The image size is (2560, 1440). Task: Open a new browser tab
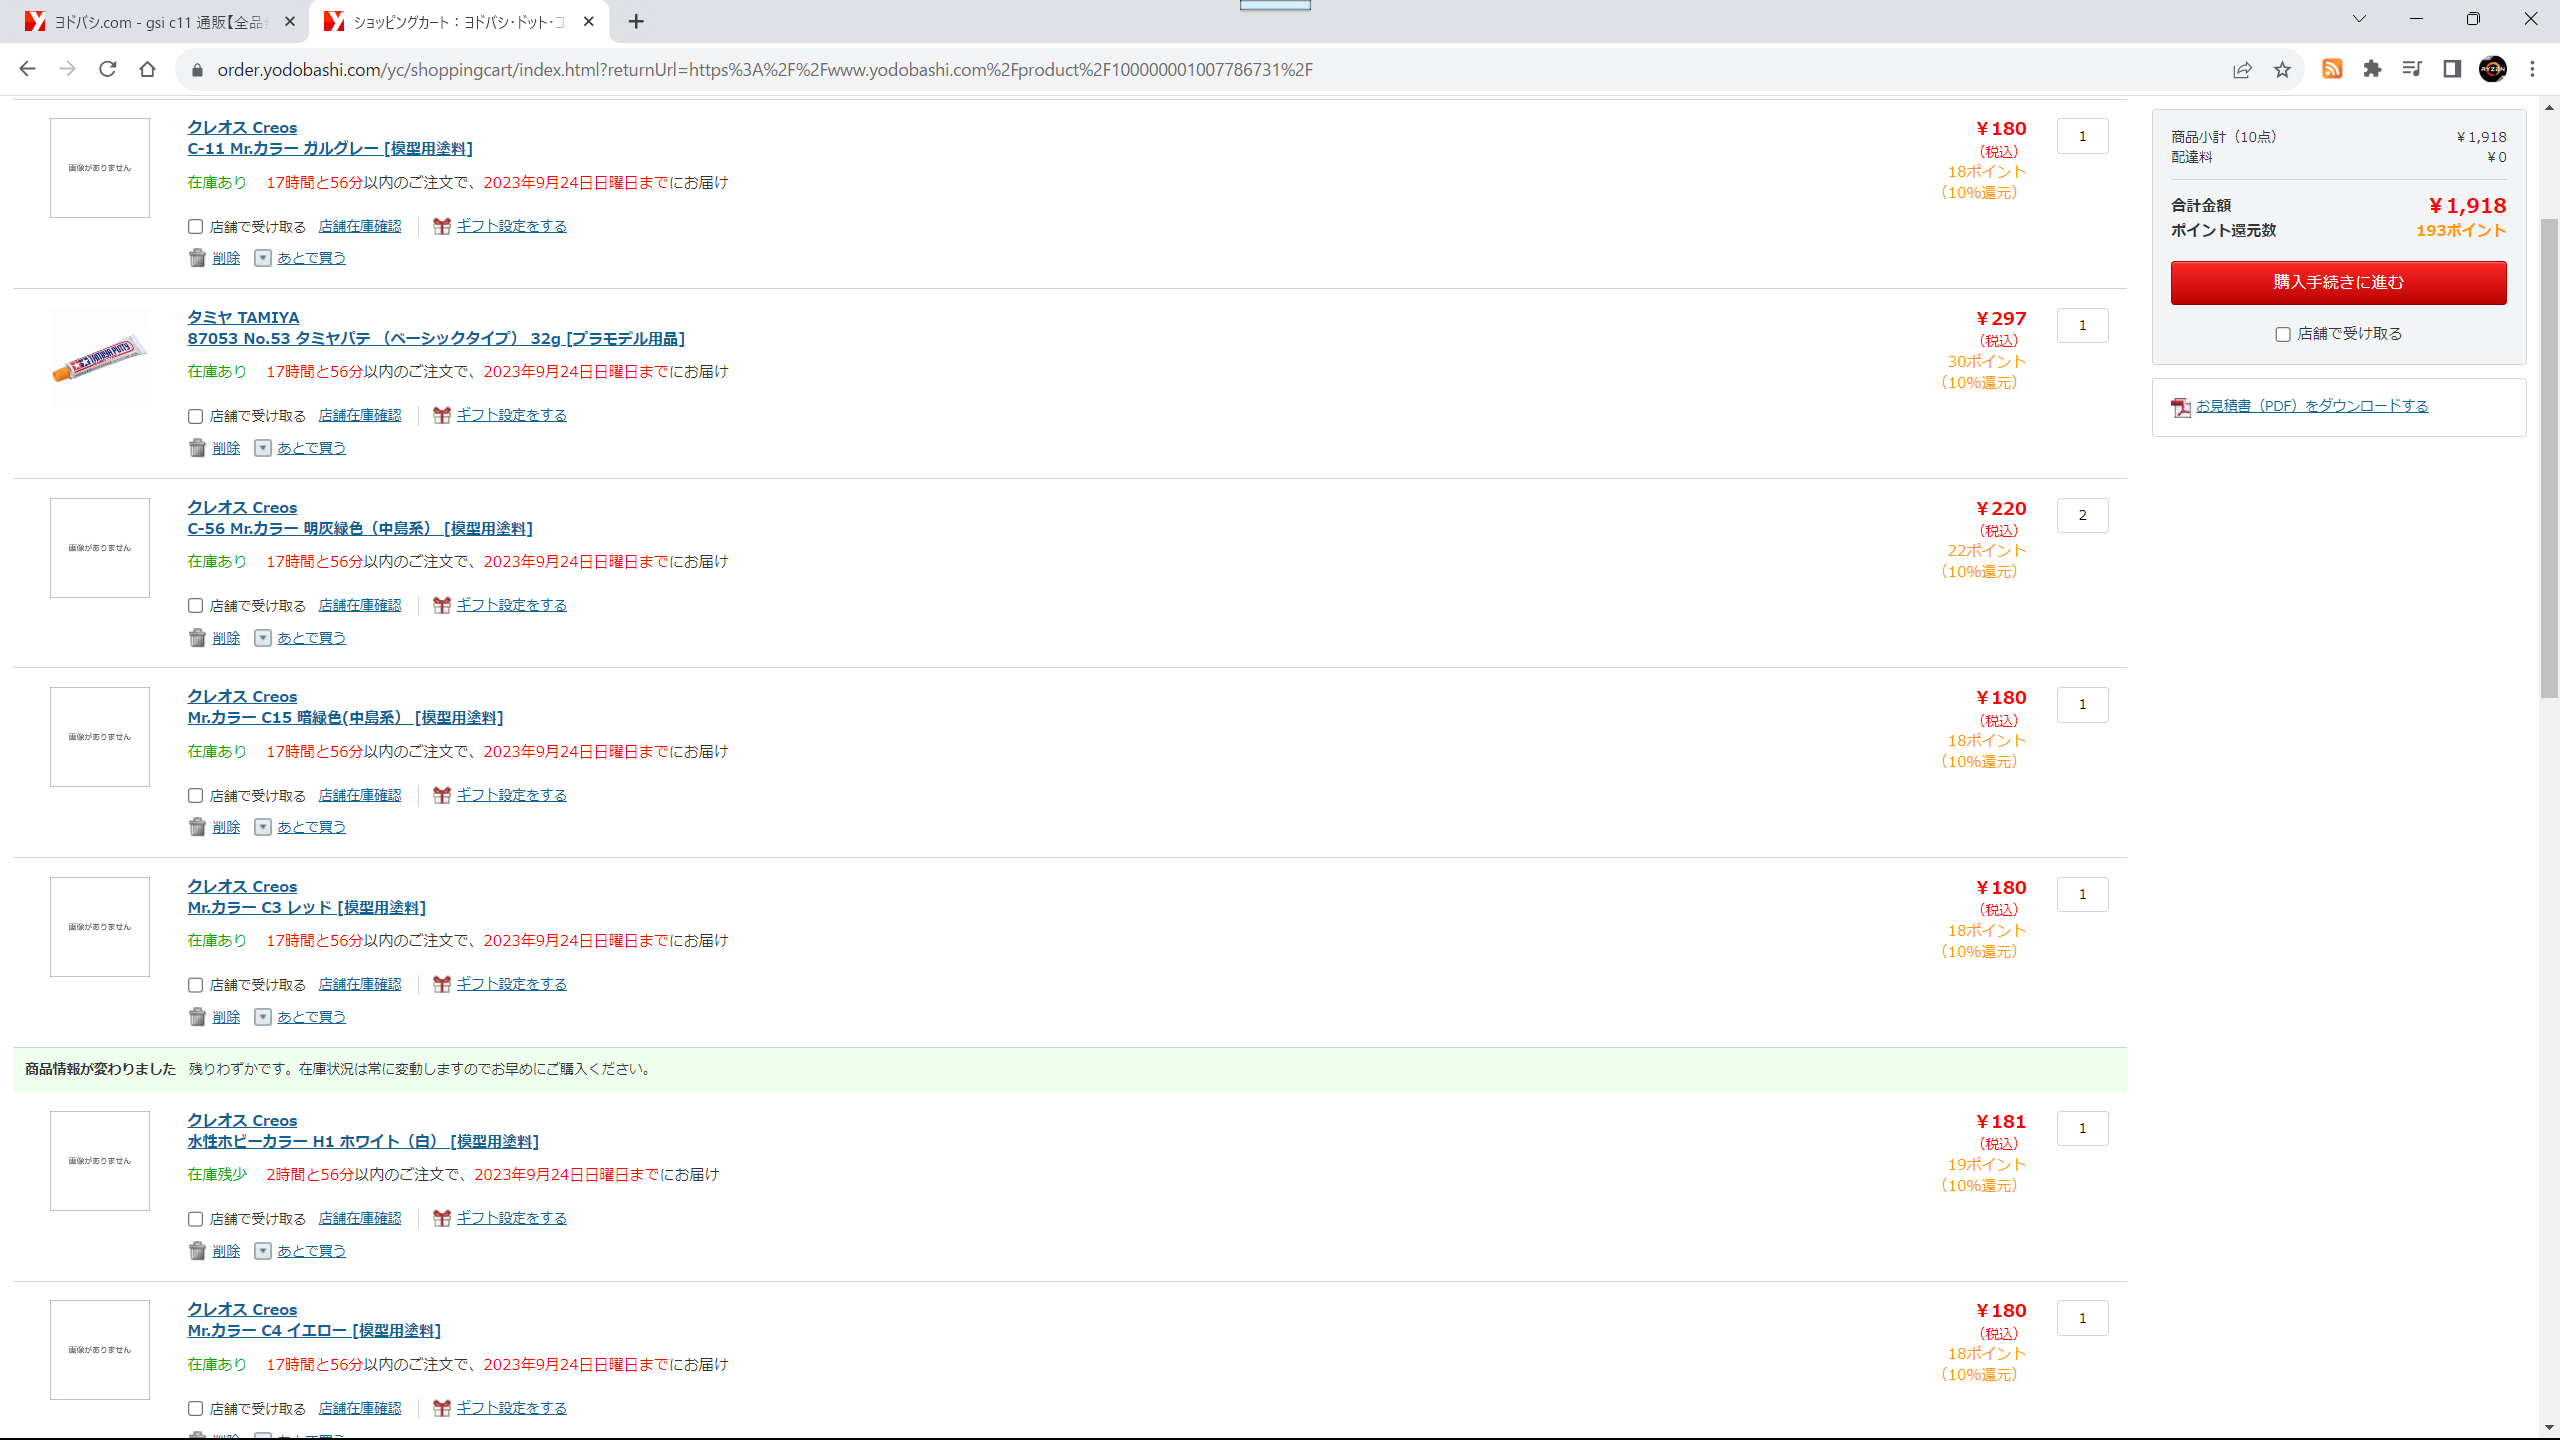pos(636,21)
